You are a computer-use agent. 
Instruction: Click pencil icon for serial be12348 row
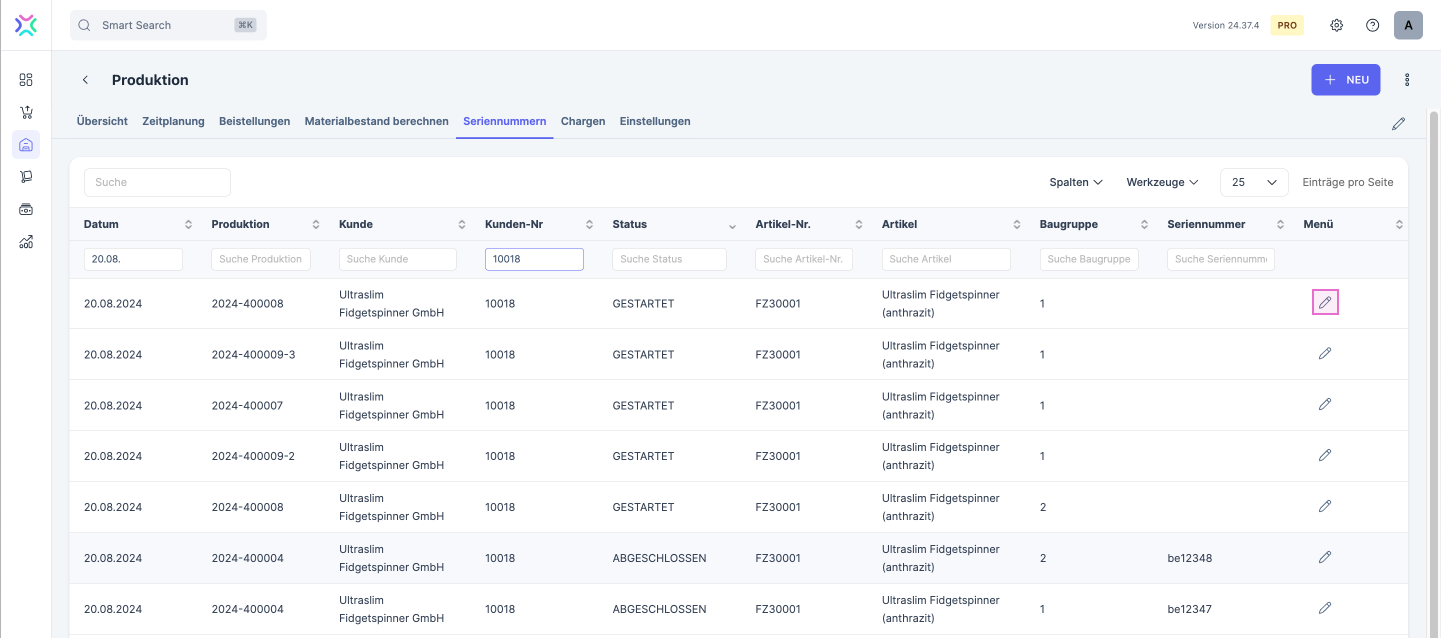tap(1325, 557)
